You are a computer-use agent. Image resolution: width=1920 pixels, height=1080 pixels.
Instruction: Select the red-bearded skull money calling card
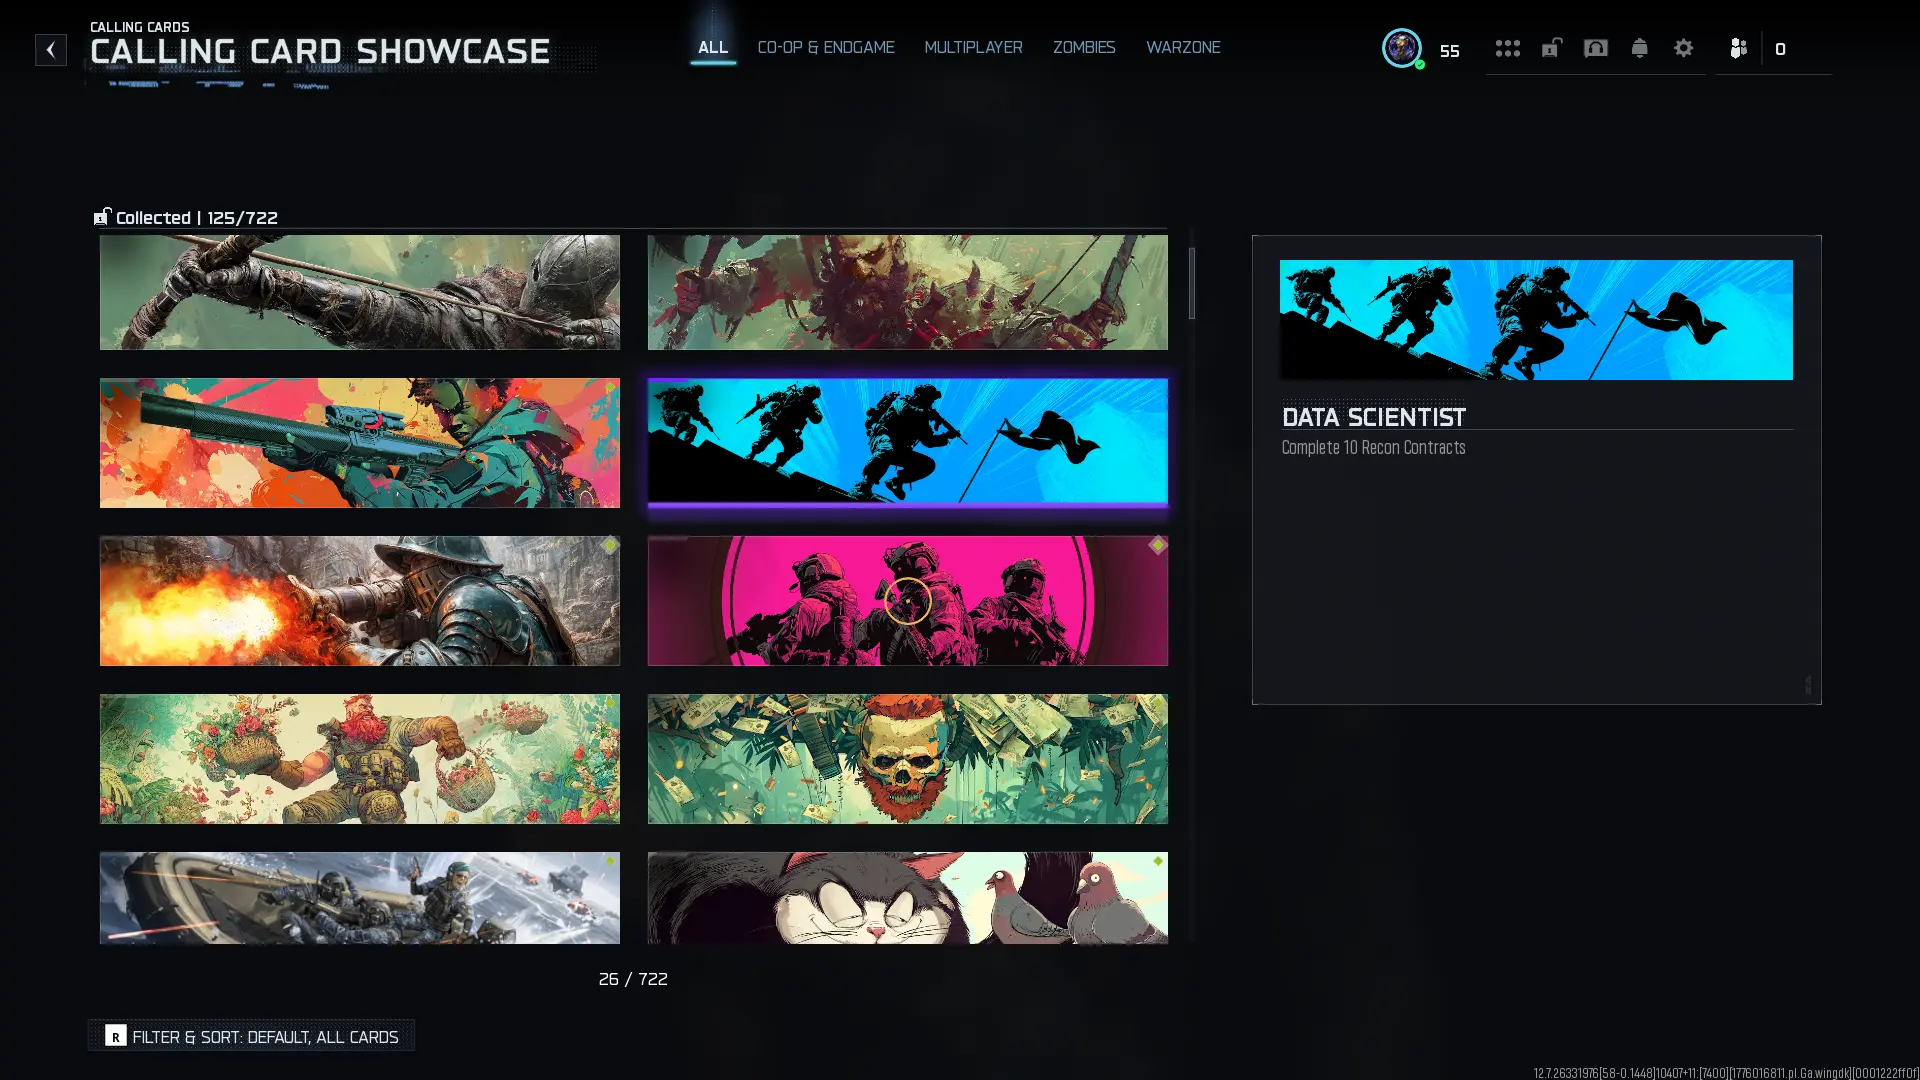pyautogui.click(x=907, y=759)
